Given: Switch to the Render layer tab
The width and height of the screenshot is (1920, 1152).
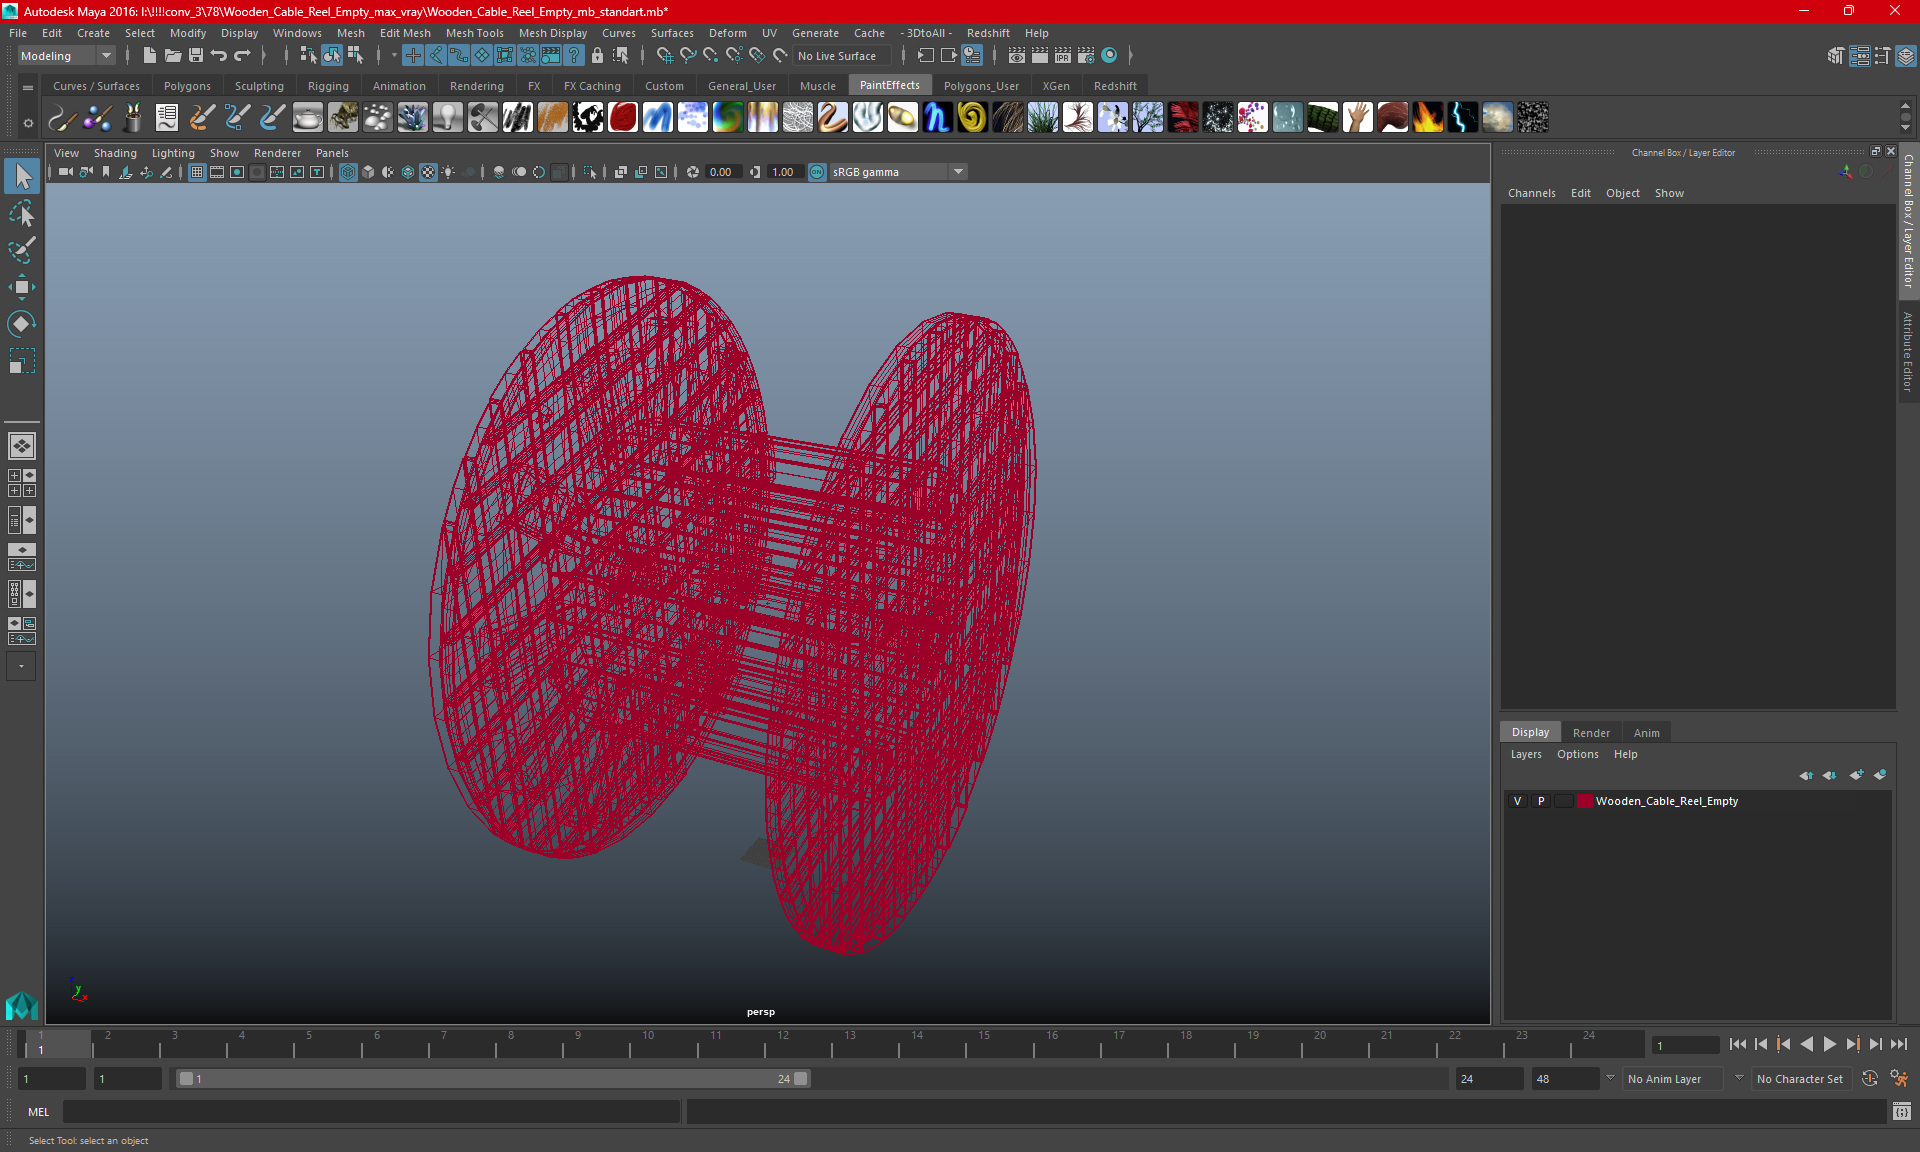Looking at the screenshot, I should pos(1591,733).
